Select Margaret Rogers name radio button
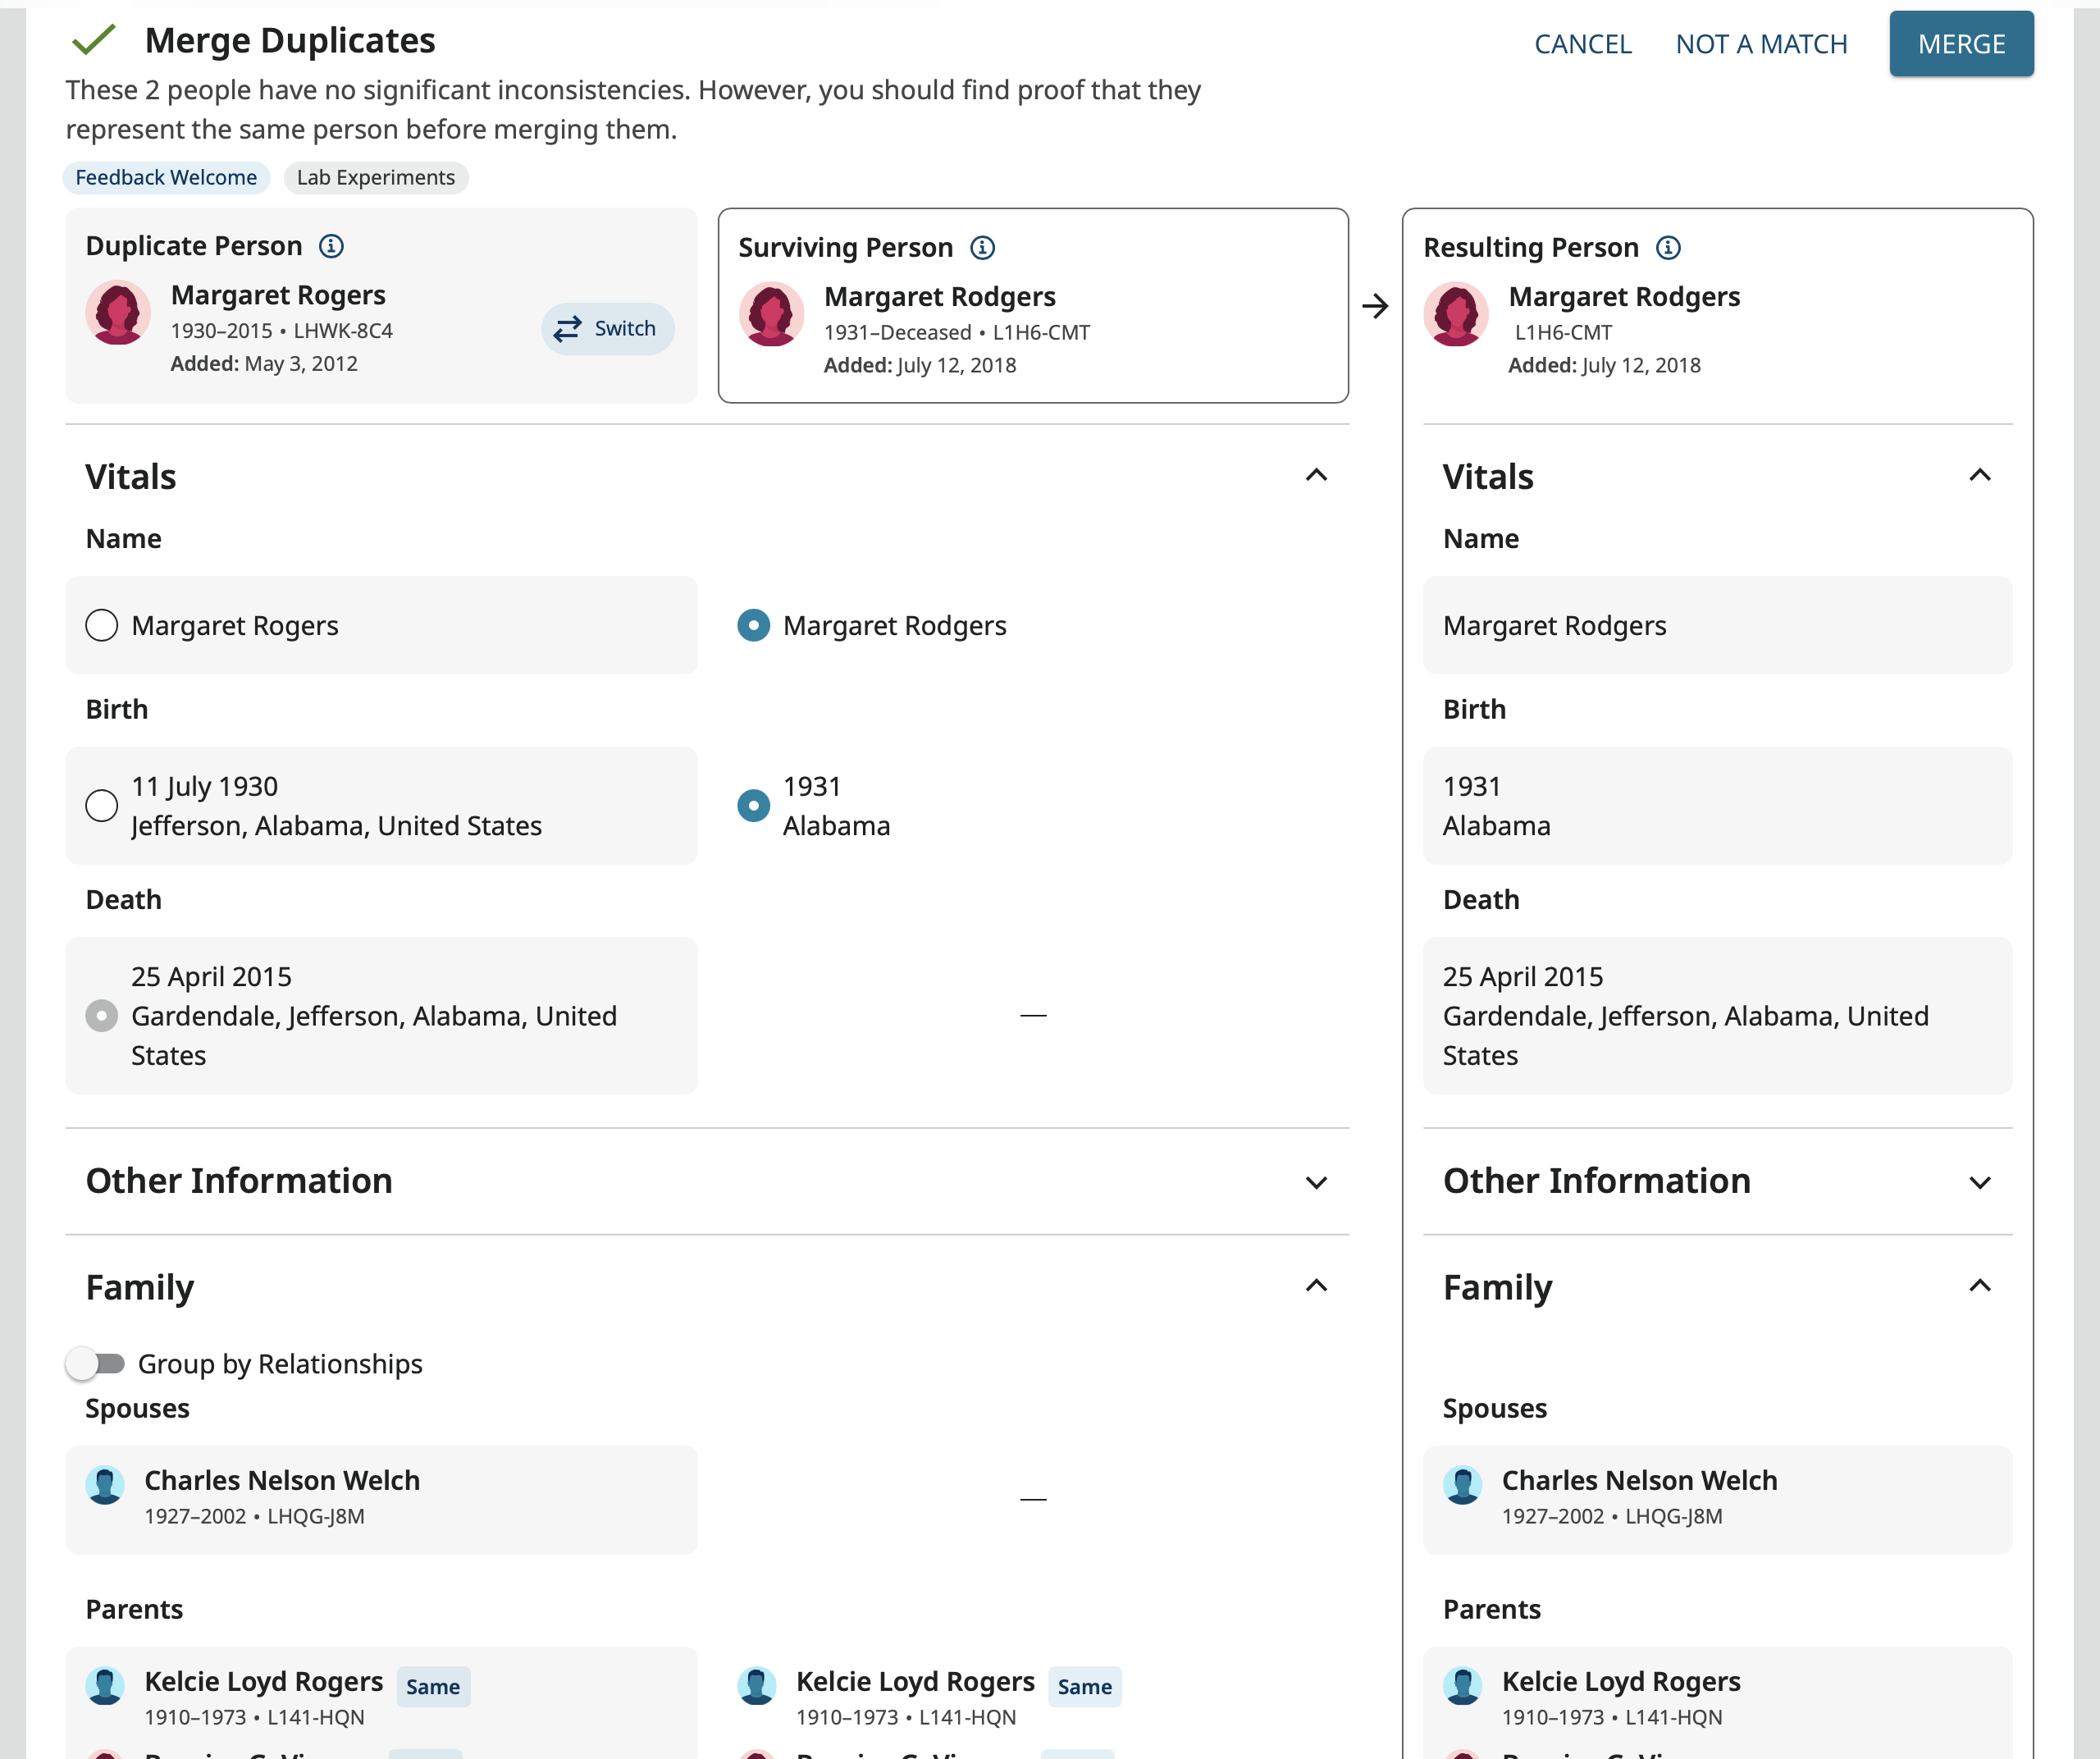Screen dimensions: 2100x1759 [x=102, y=626]
